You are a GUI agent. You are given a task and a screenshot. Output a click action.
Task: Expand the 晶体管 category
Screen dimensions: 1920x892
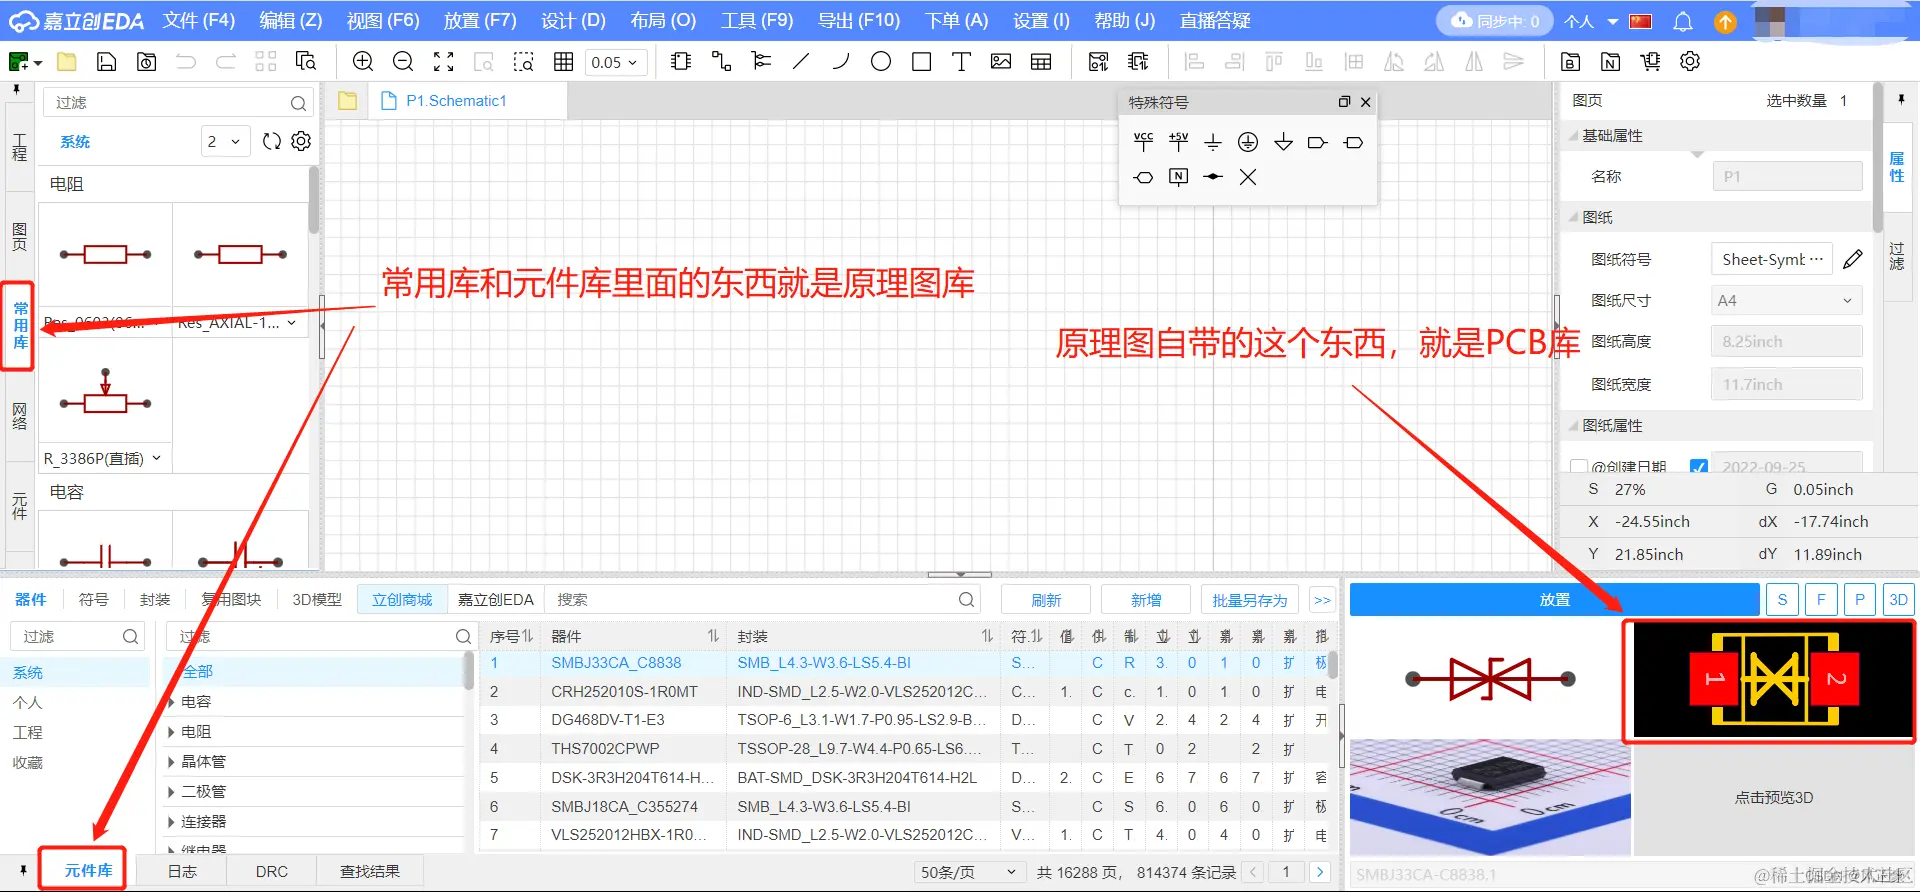coord(171,762)
